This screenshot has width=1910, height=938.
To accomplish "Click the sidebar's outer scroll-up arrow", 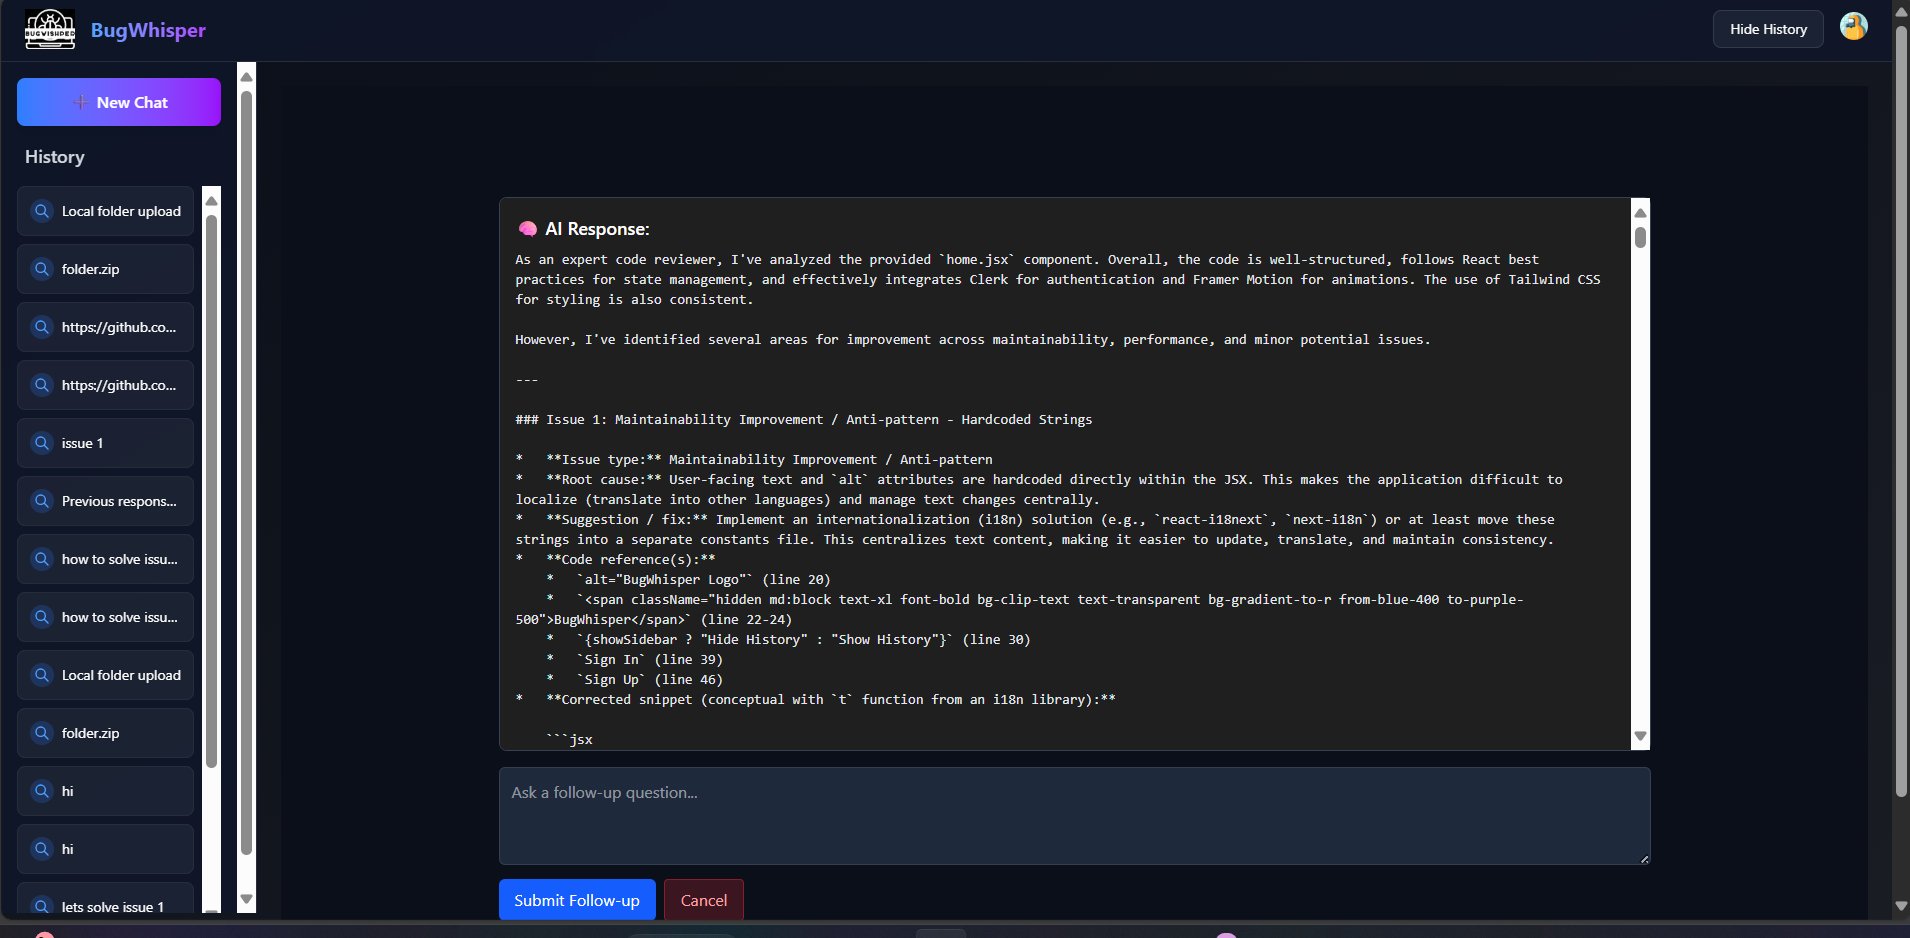I will 246,77.
